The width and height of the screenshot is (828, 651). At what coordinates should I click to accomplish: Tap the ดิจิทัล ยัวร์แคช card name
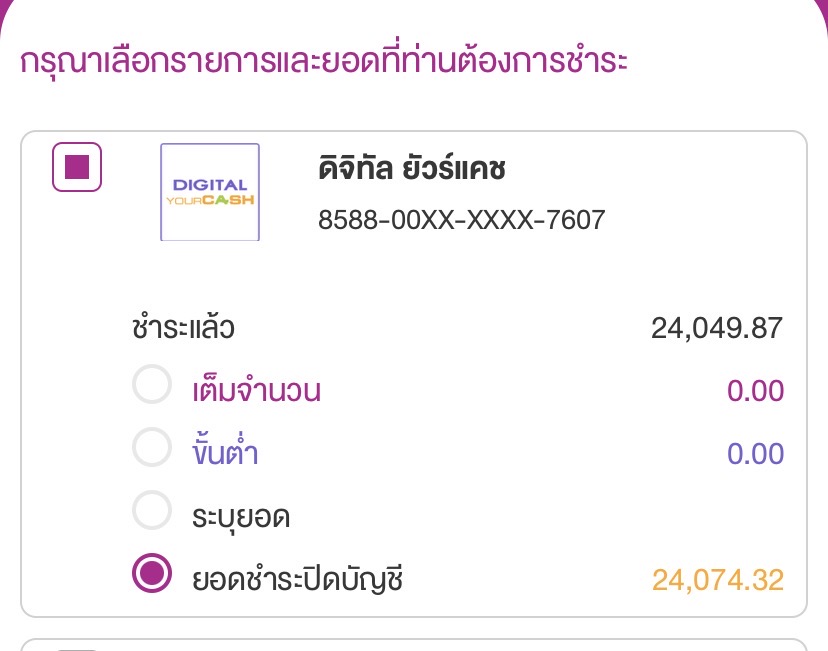click(x=412, y=169)
